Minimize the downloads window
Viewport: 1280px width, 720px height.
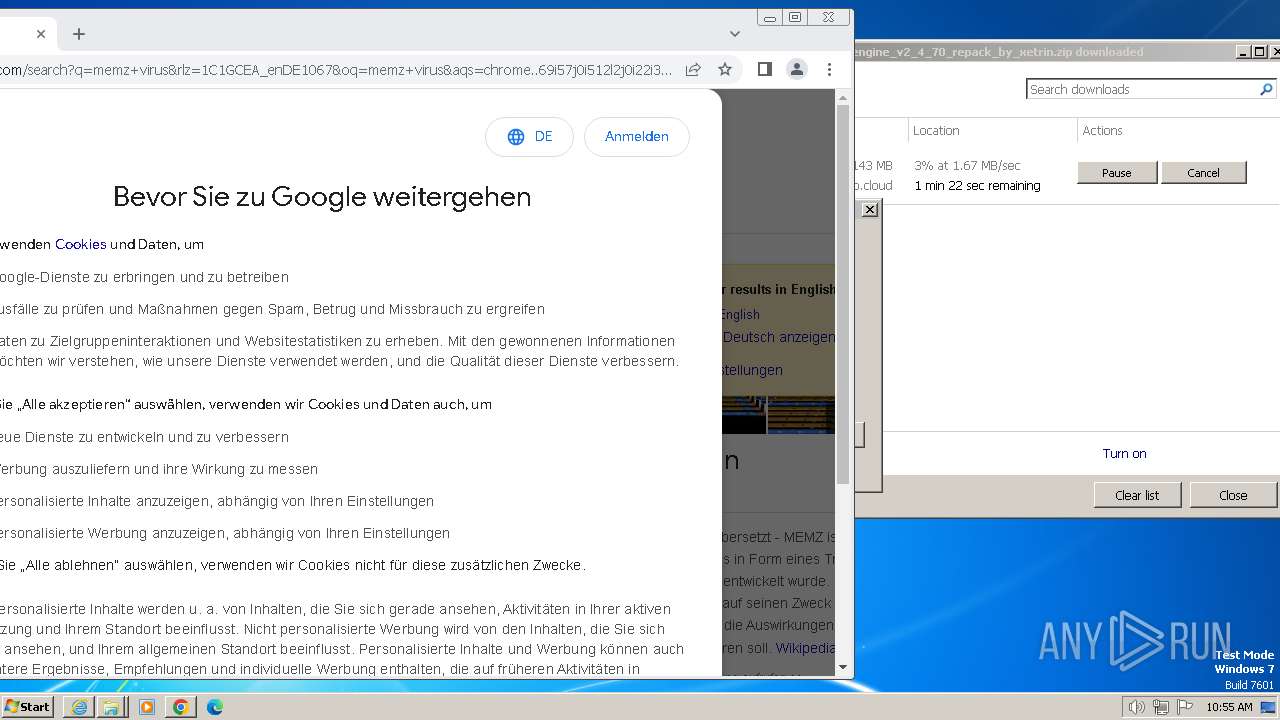[x=1243, y=52]
